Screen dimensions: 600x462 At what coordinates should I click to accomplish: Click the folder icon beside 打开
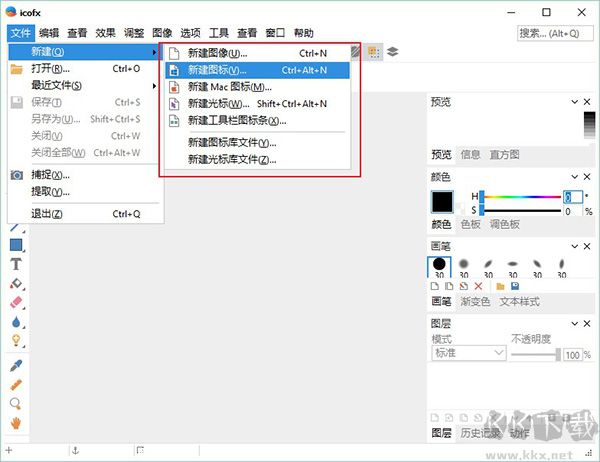pyautogui.click(x=16, y=69)
